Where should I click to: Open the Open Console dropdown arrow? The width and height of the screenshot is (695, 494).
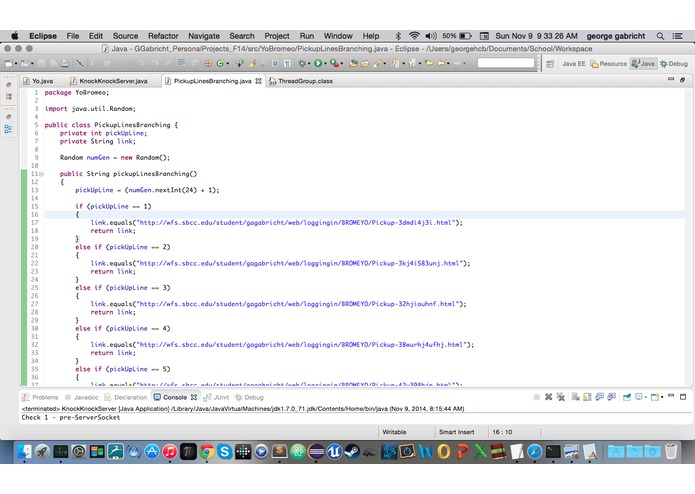pos(662,397)
